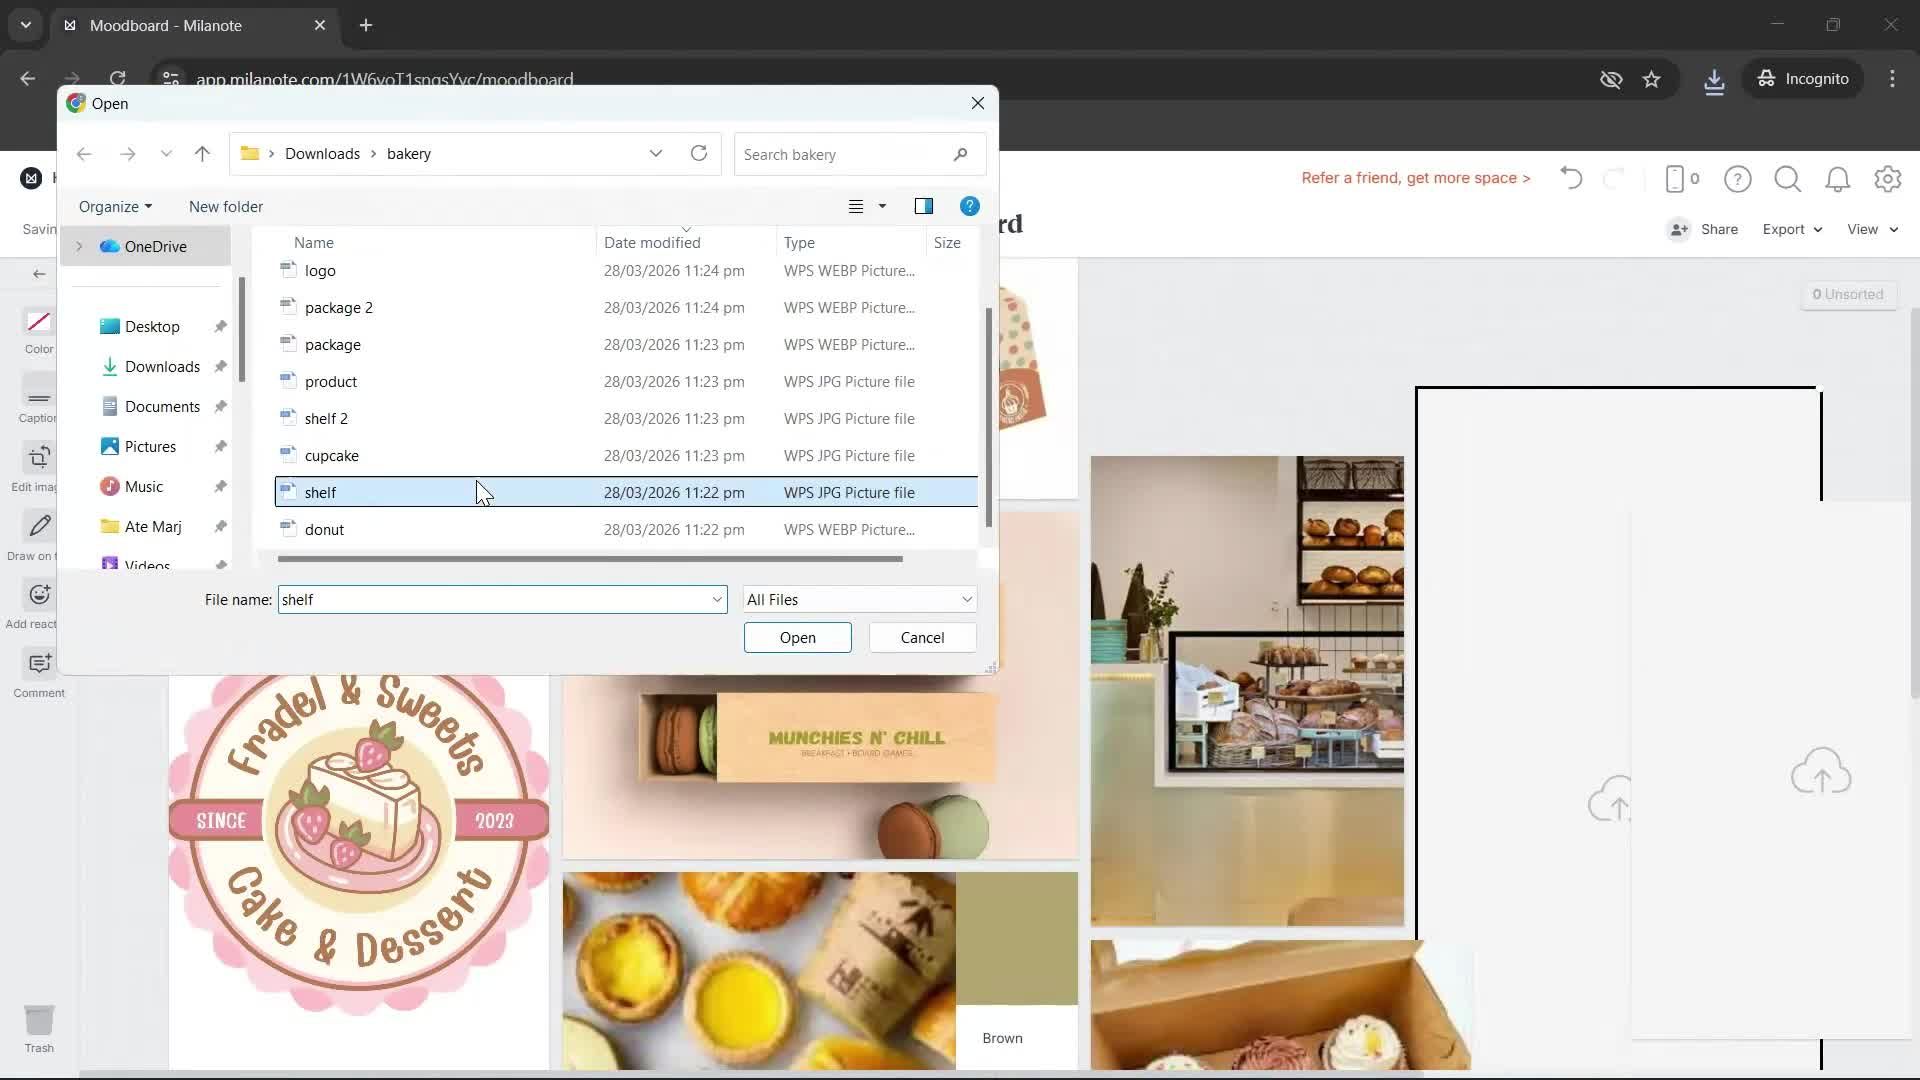Expand the OneDrive tree node
1920x1080 pixels.
point(79,247)
